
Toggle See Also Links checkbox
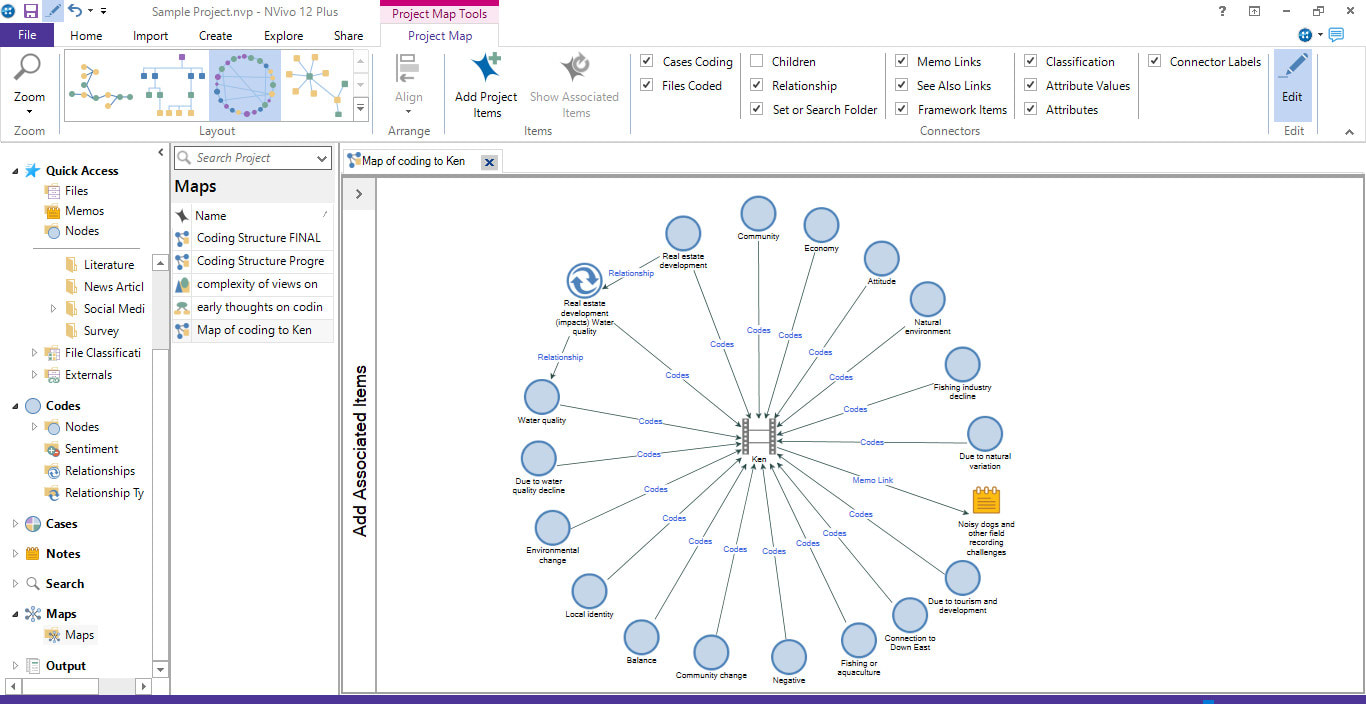(902, 86)
